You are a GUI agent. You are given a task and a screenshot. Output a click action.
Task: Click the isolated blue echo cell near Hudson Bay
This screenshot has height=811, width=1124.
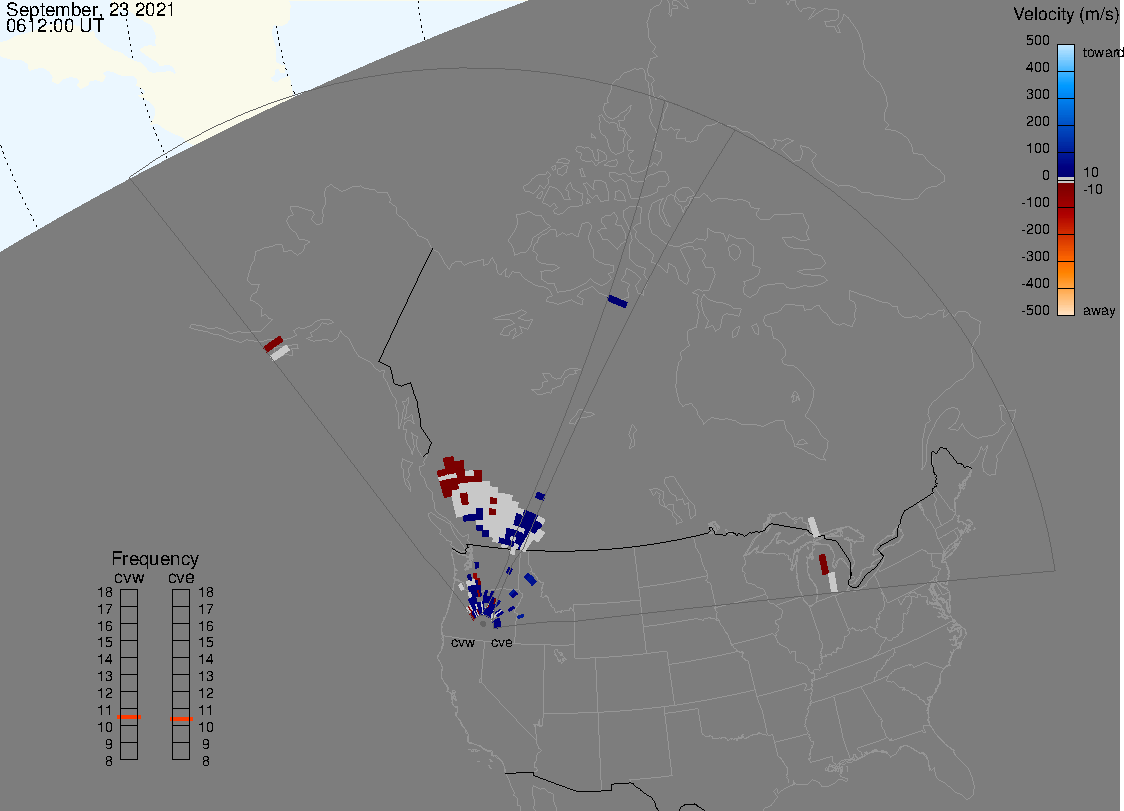617,301
